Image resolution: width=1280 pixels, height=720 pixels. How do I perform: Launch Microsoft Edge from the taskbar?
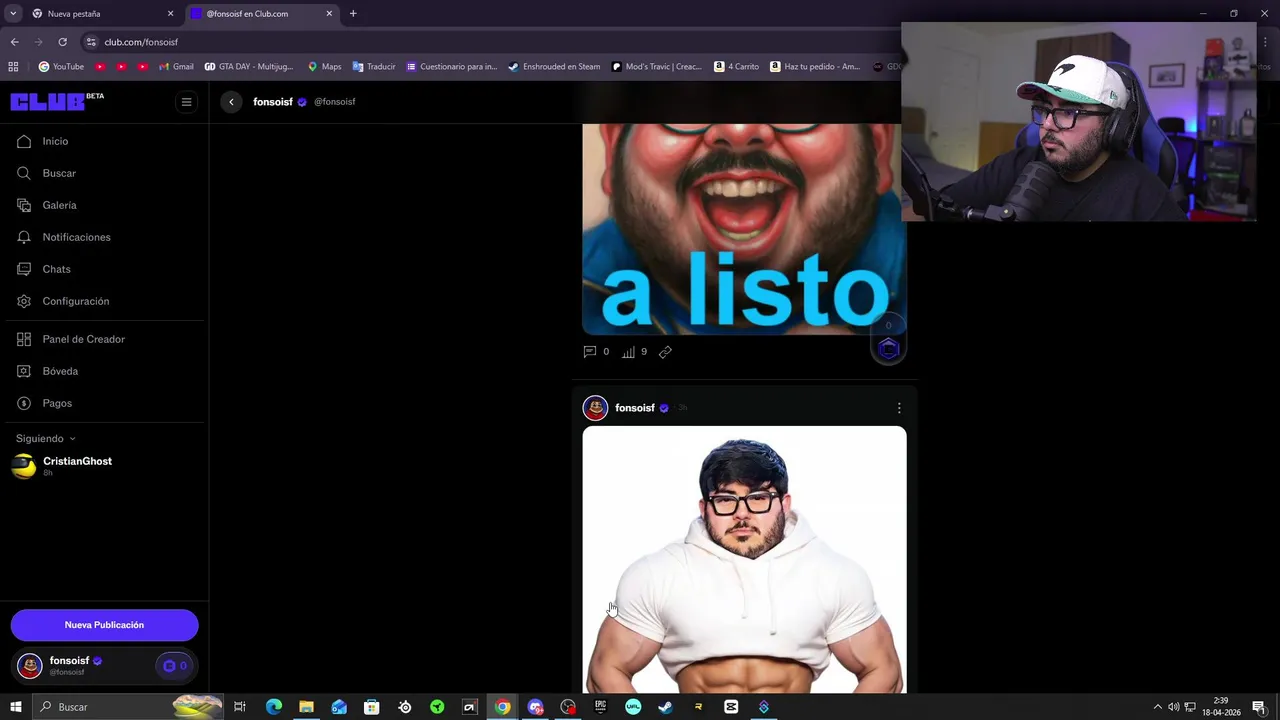pos(273,707)
